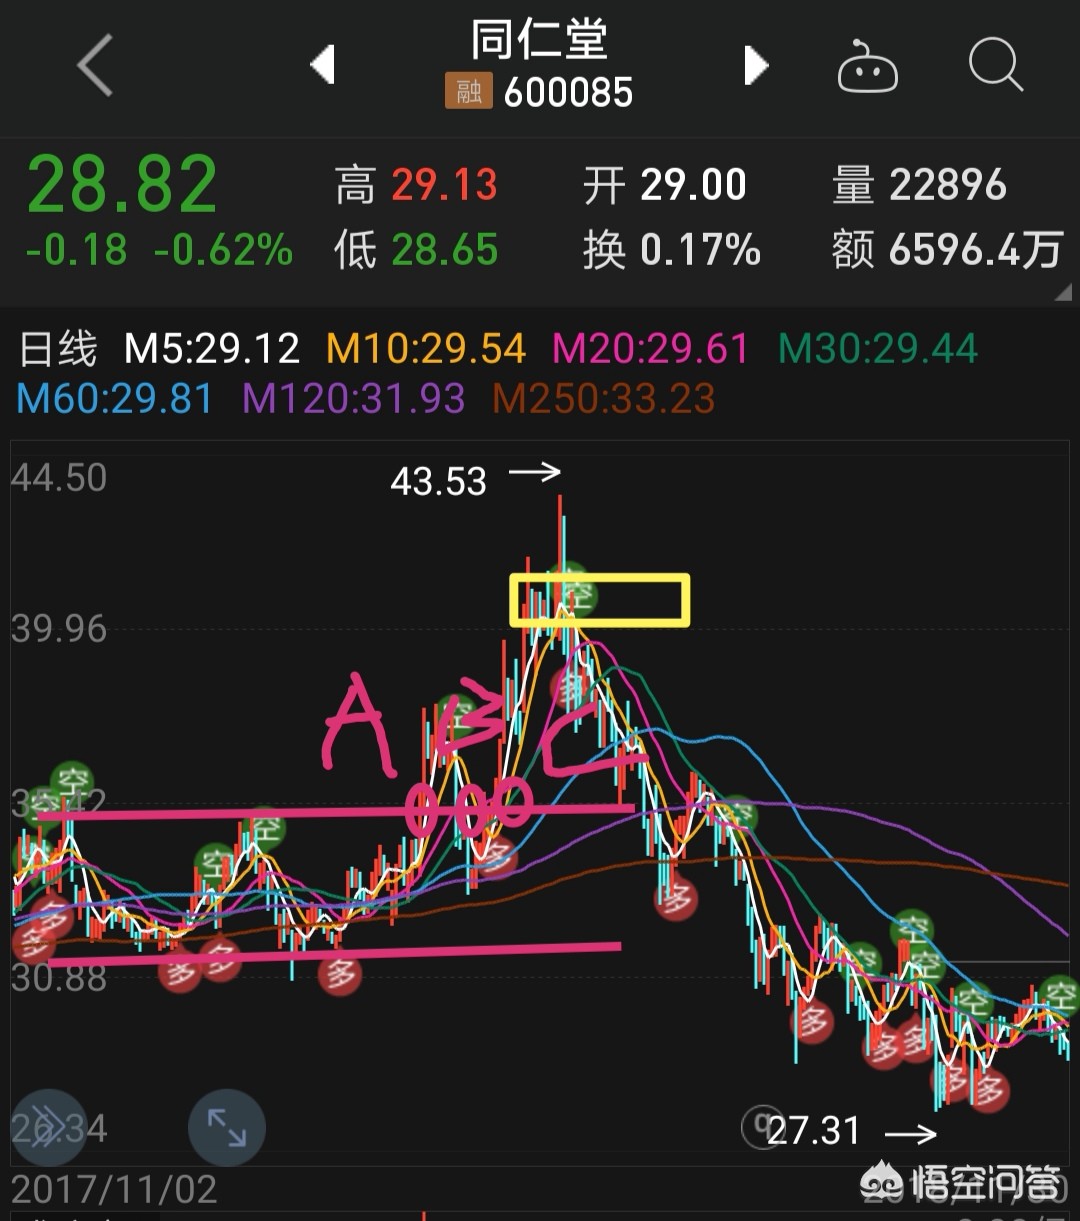This screenshot has height=1221, width=1080.
Task: Tap the 融 margin trading badge
Action: (468, 93)
